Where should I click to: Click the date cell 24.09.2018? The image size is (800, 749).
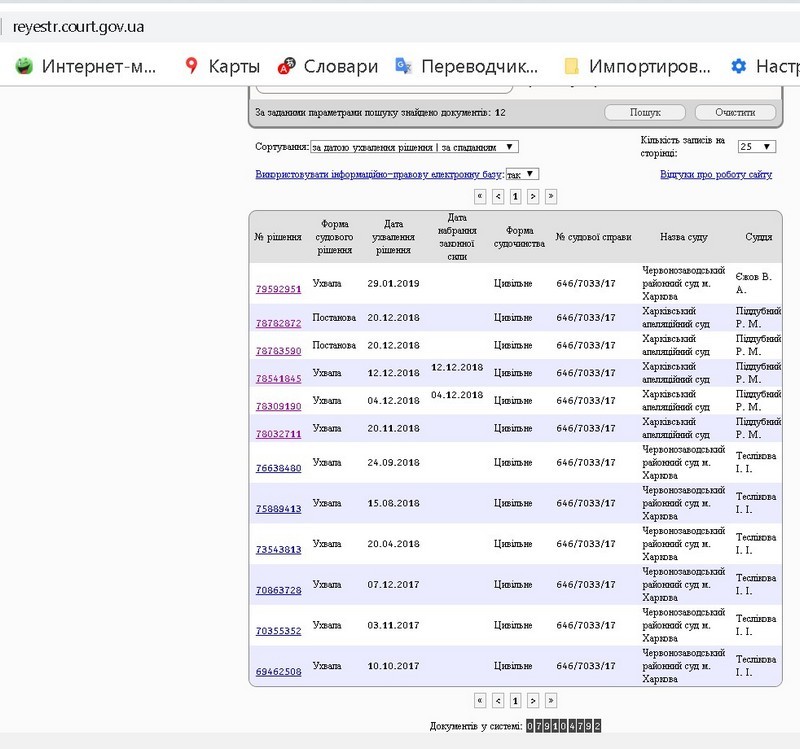click(393, 463)
